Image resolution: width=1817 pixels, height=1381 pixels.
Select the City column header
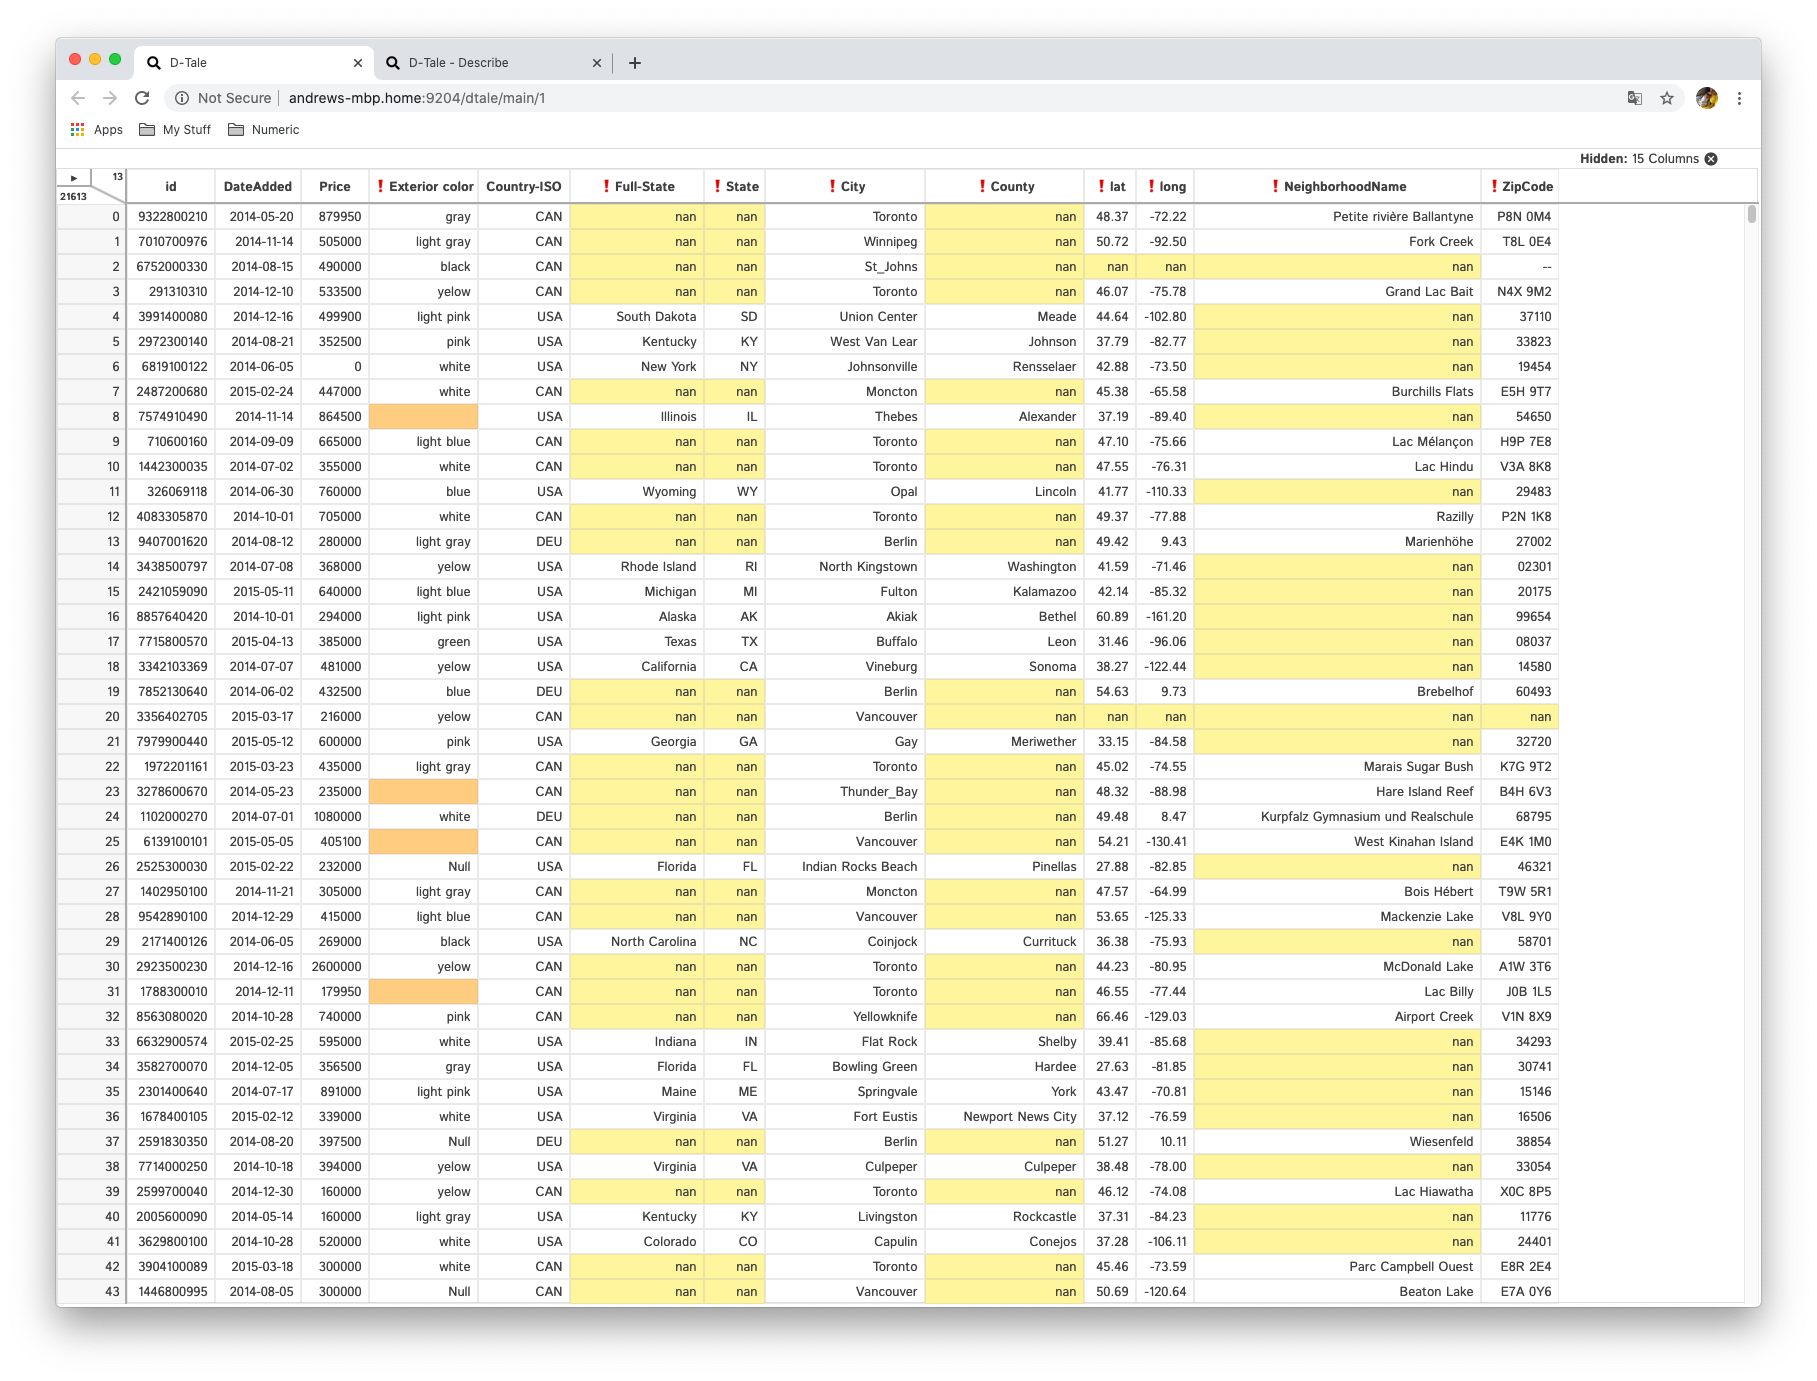pyautogui.click(x=846, y=187)
